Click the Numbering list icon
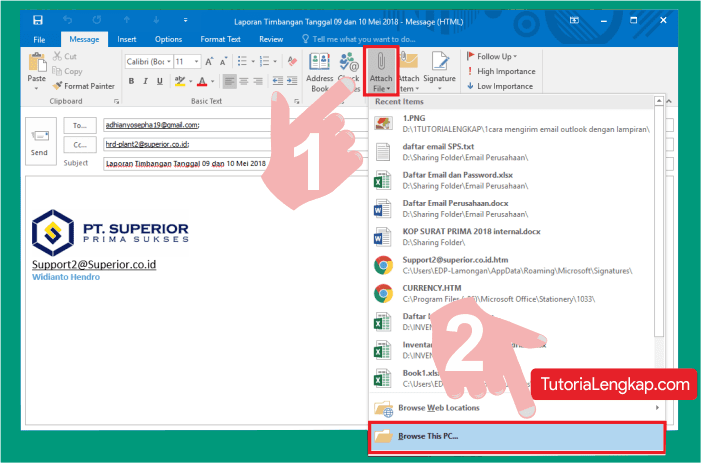The width and height of the screenshot is (701, 463). (x=265, y=61)
